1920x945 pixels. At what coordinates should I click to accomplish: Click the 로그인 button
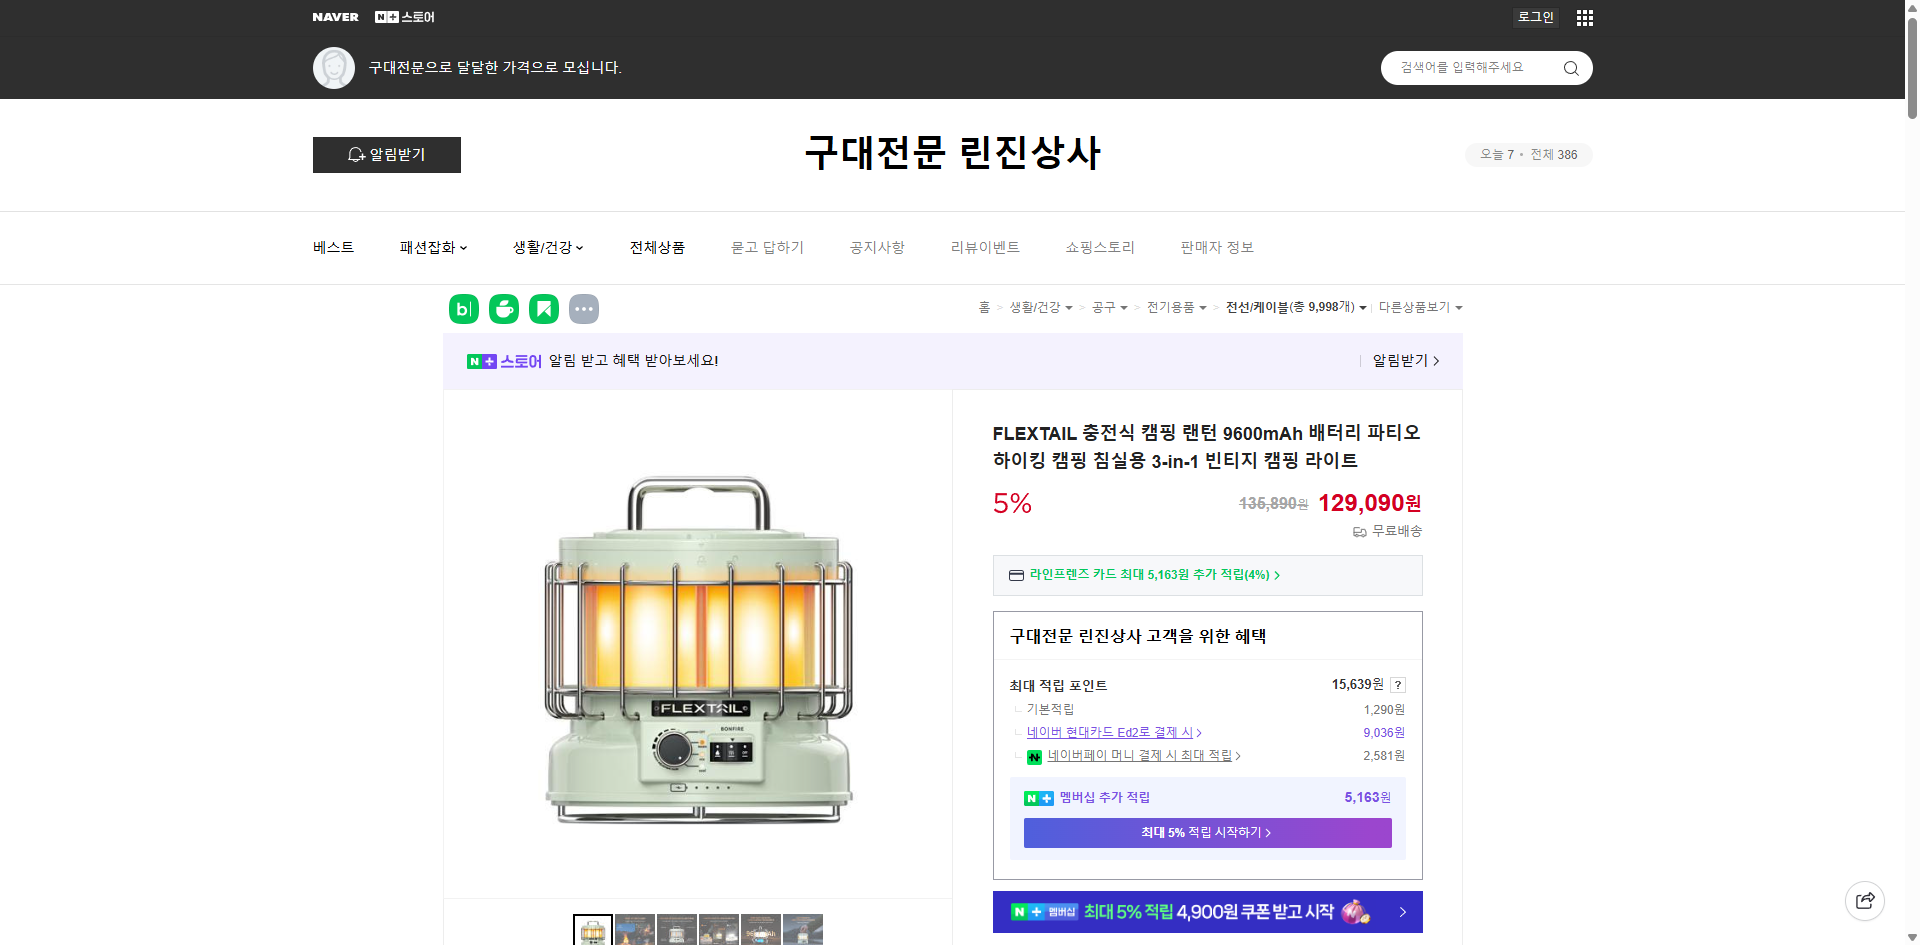pos(1535,17)
